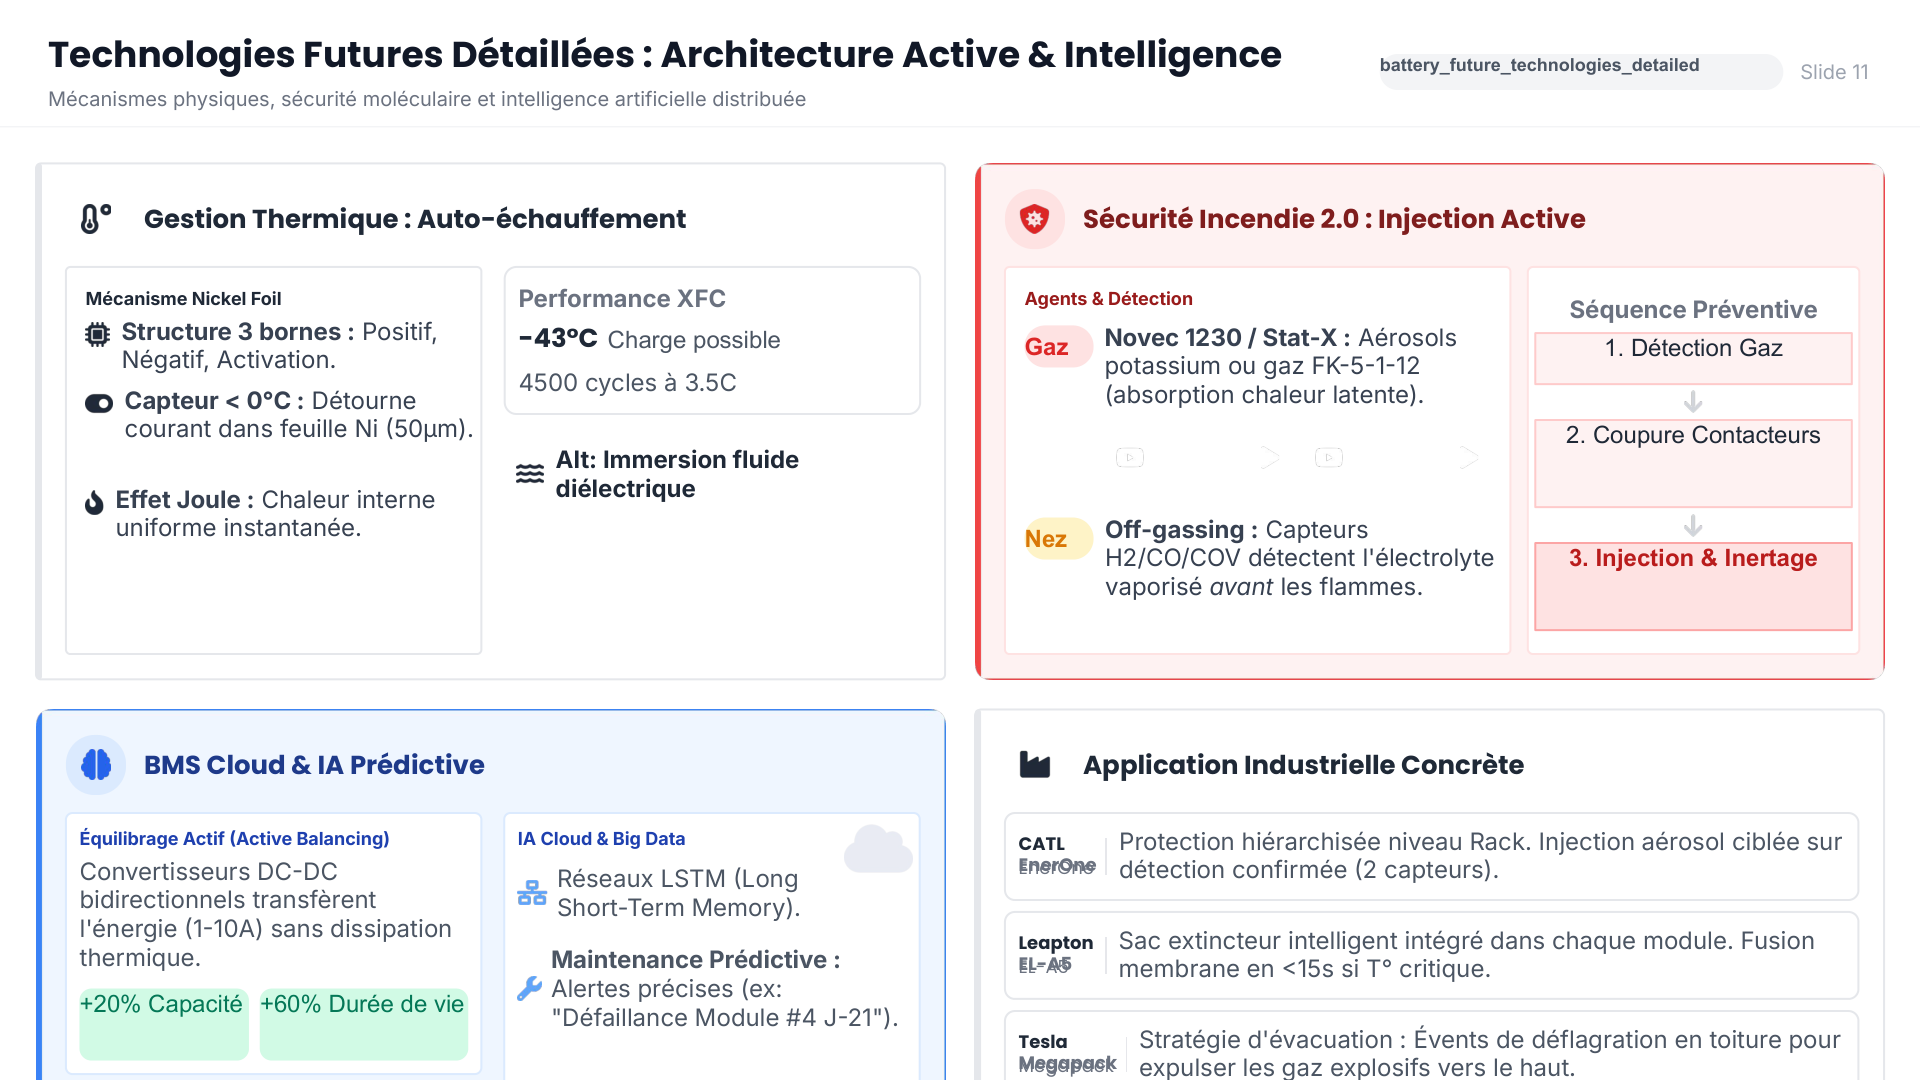1920x1080 pixels.
Task: Click the '+60% Durée de vie' badge
Action: click(363, 1022)
